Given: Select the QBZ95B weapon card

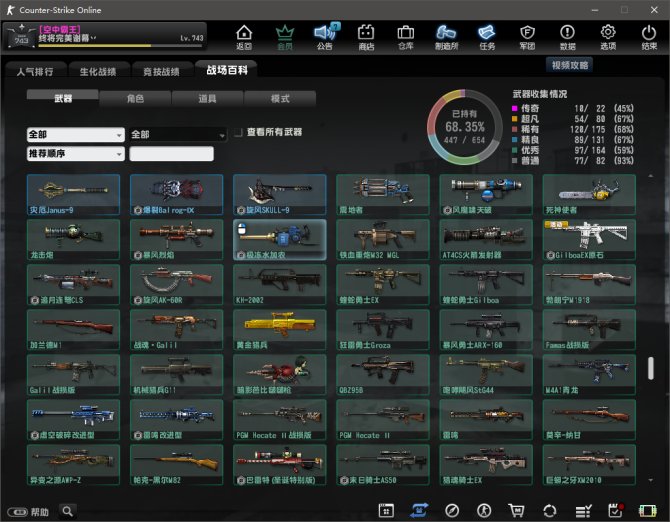Looking at the screenshot, I should (x=382, y=374).
